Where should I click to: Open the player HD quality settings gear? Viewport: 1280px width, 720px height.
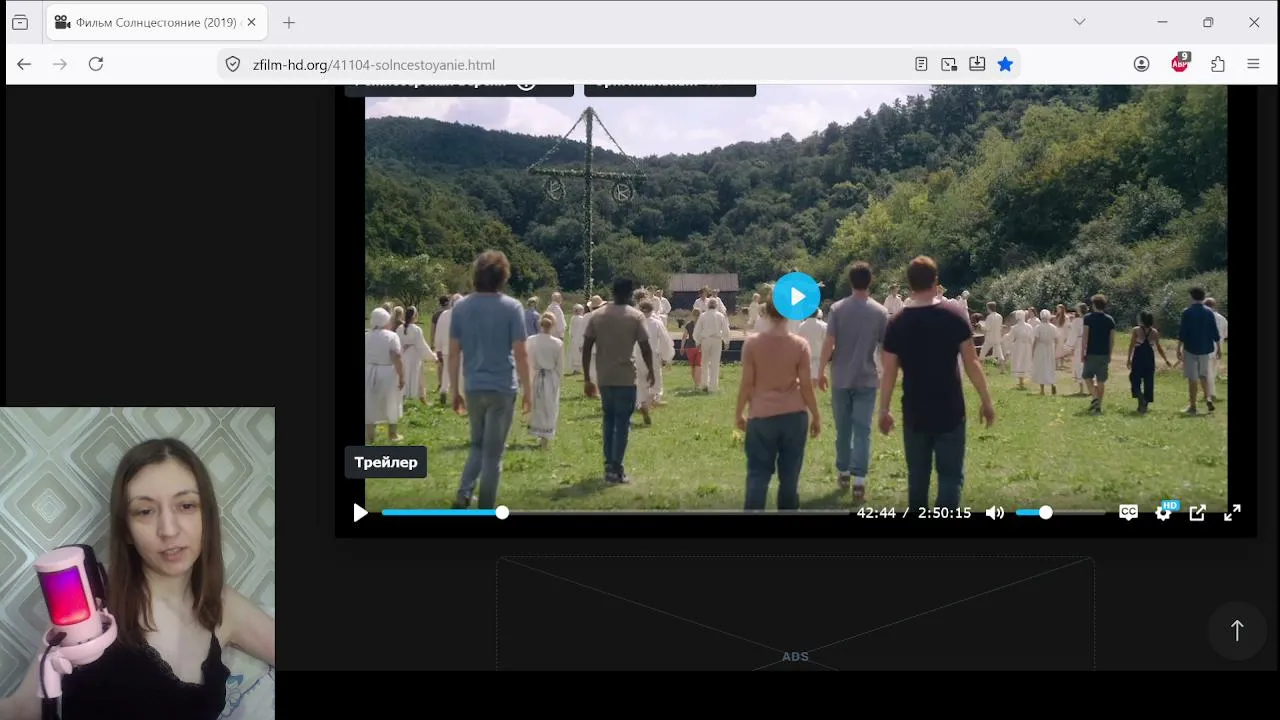click(1163, 512)
